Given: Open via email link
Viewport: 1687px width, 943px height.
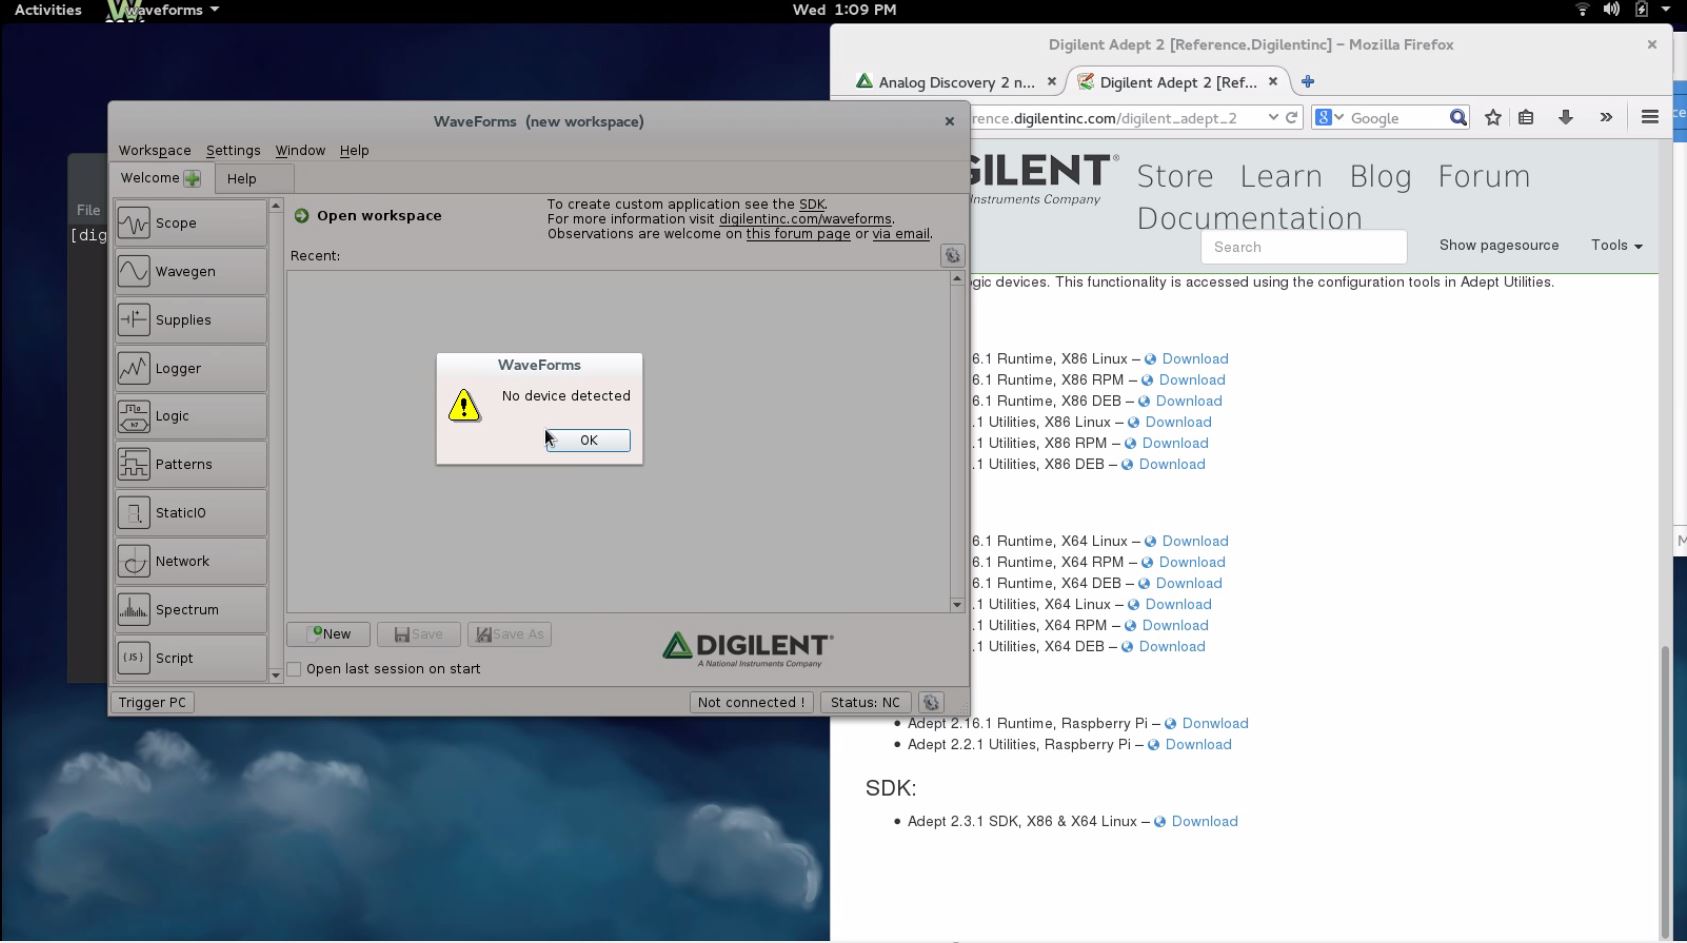Looking at the screenshot, I should [901, 234].
